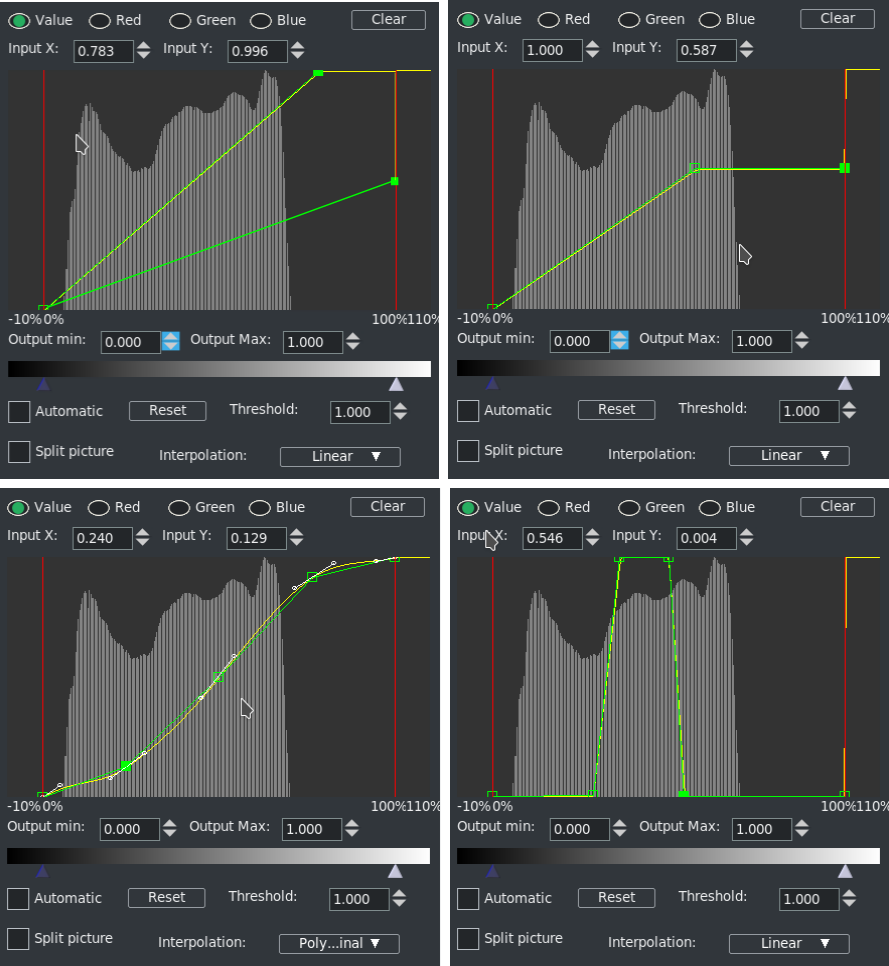Click the white point marker under the gradient bar
The height and width of the screenshot is (966, 889).
coord(396,384)
